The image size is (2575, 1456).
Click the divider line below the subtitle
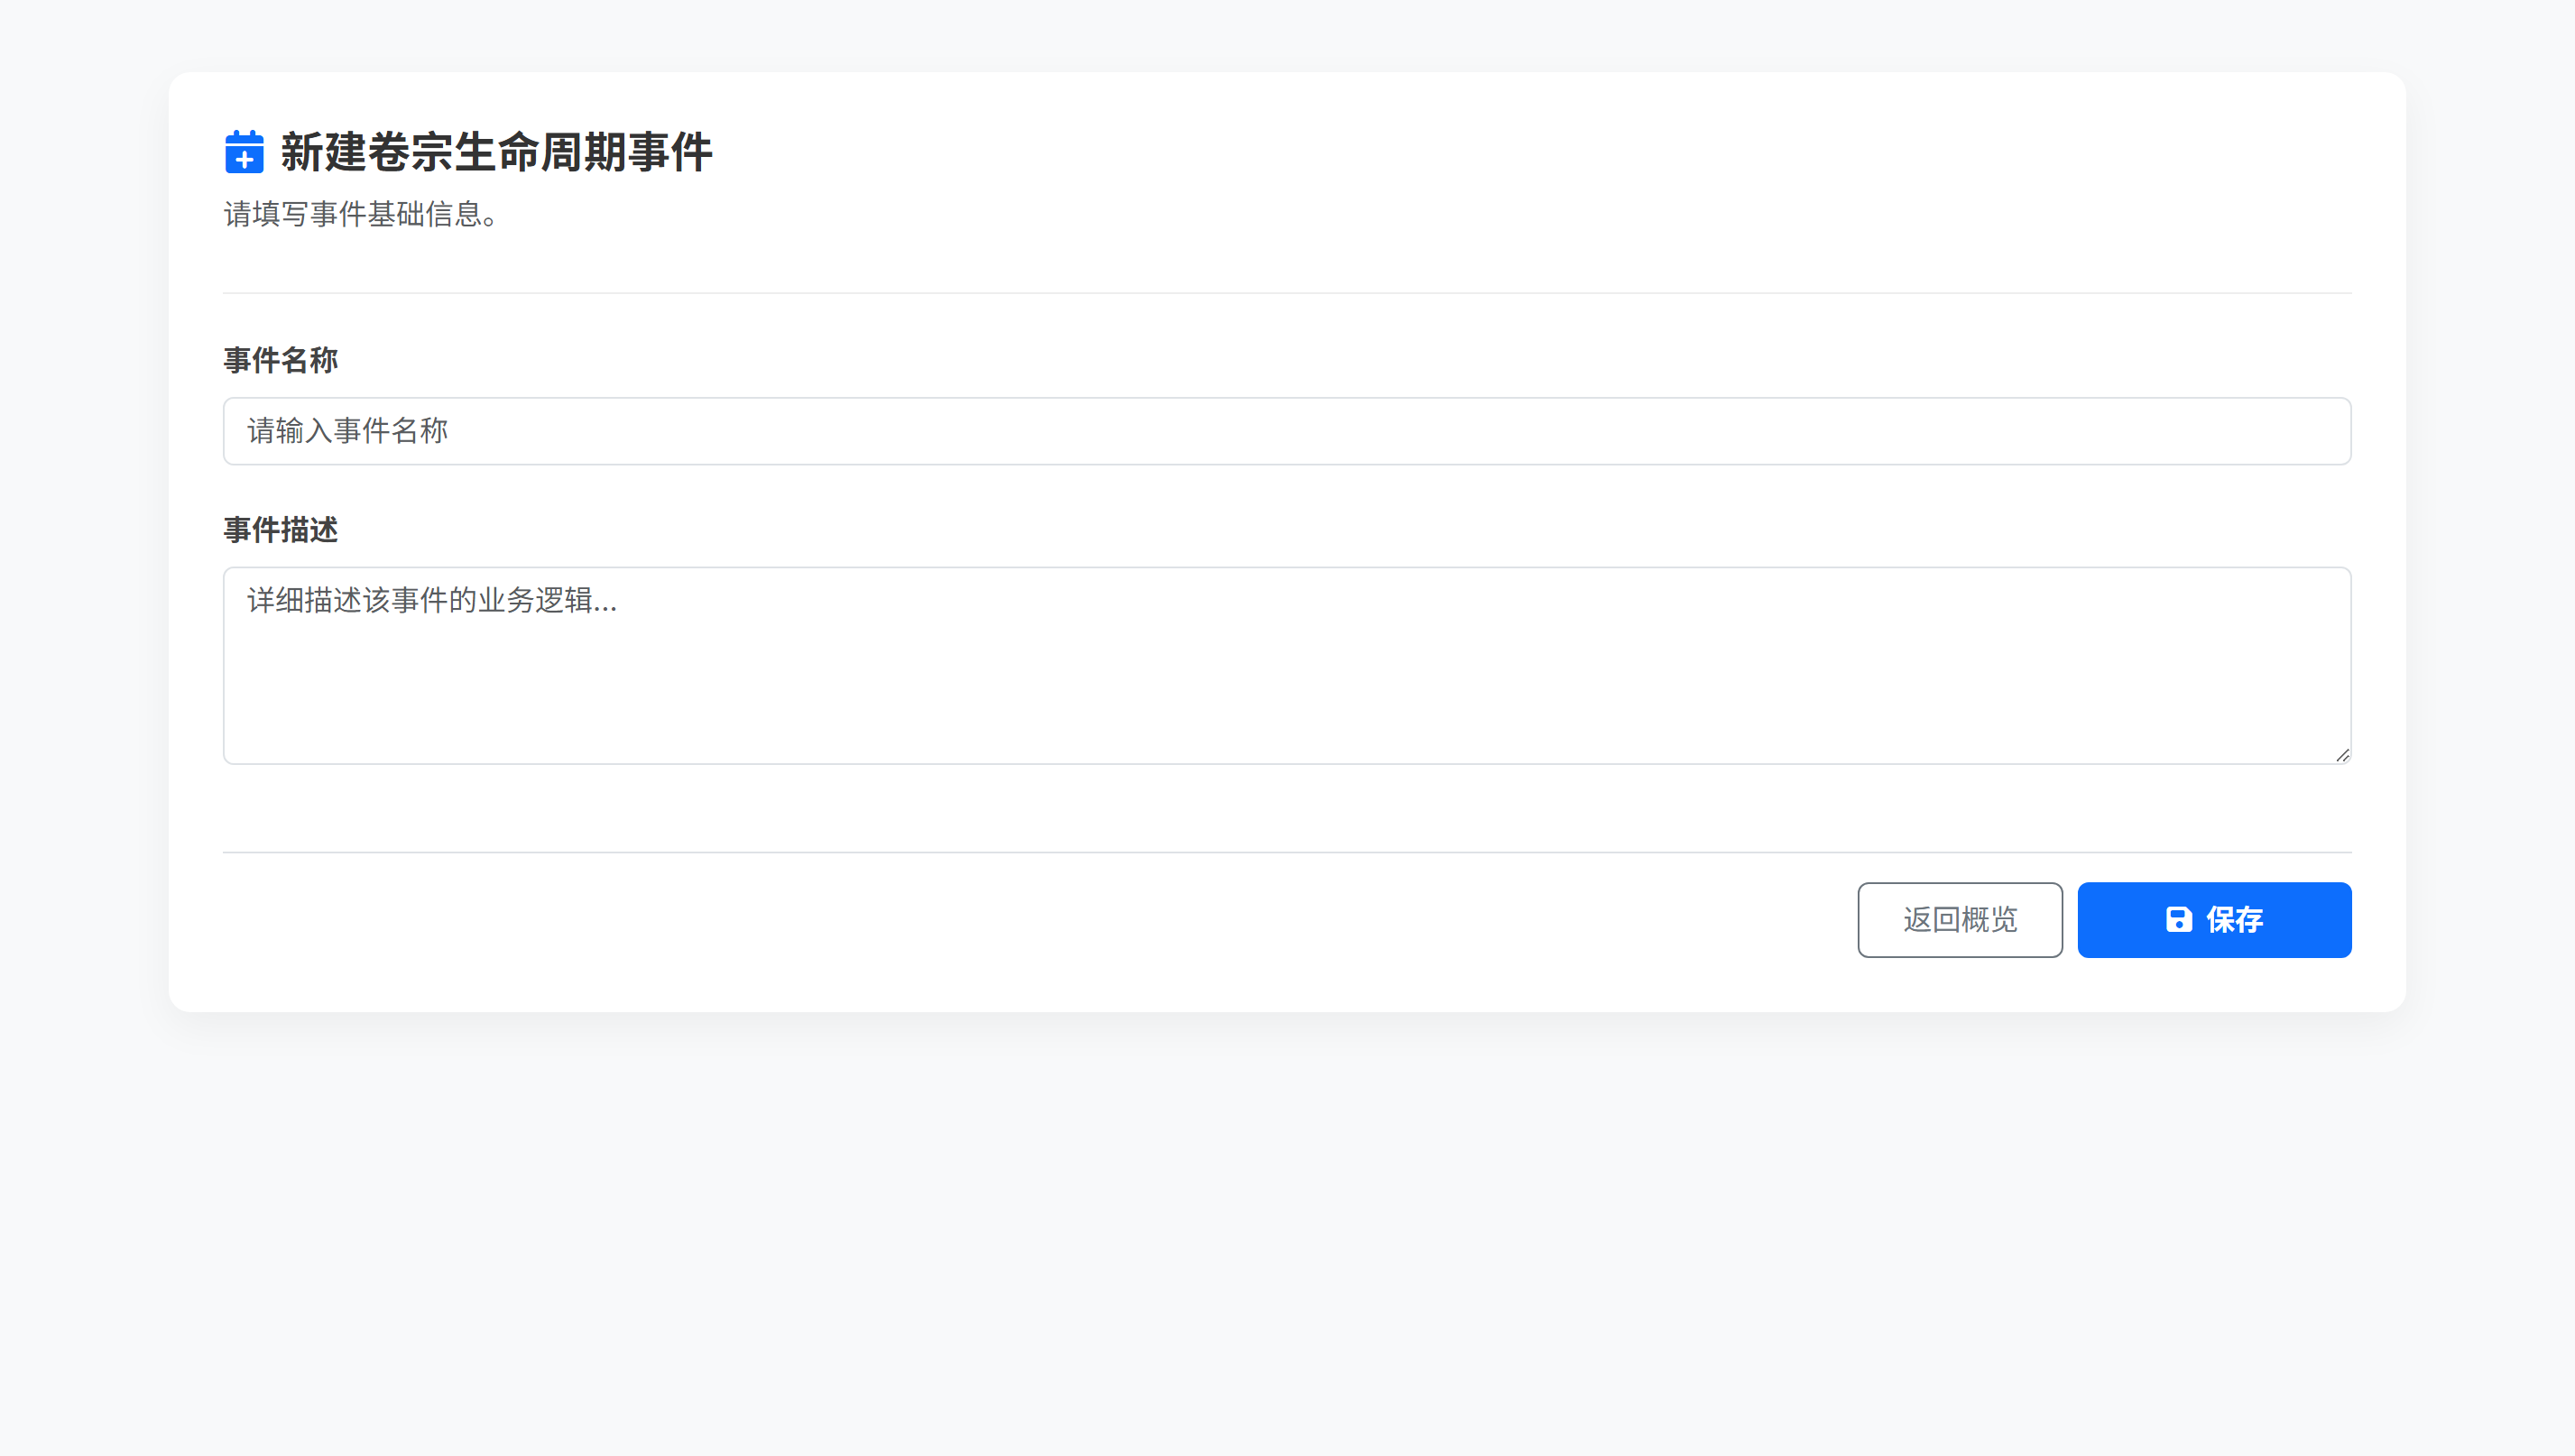coord(1286,293)
